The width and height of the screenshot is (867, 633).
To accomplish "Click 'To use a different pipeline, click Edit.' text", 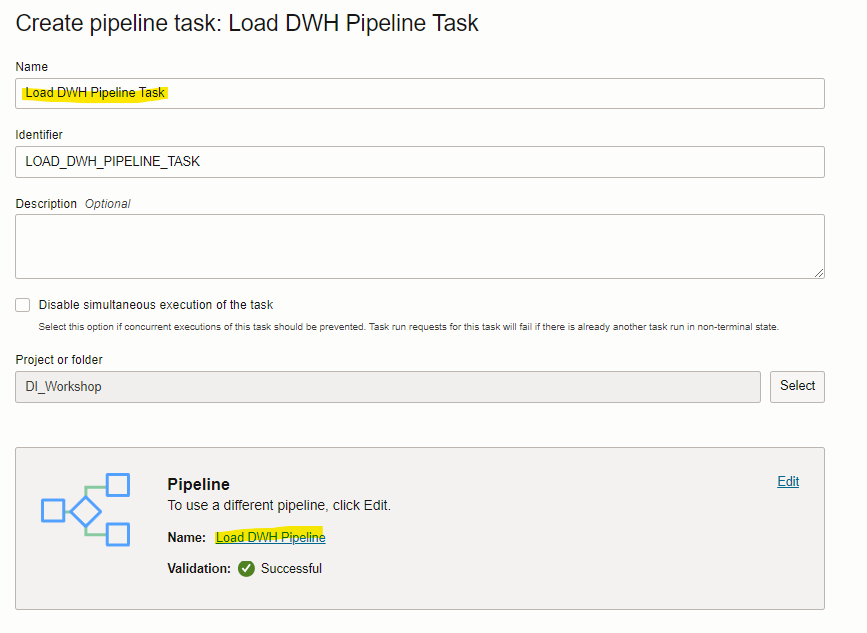I will pos(279,505).
